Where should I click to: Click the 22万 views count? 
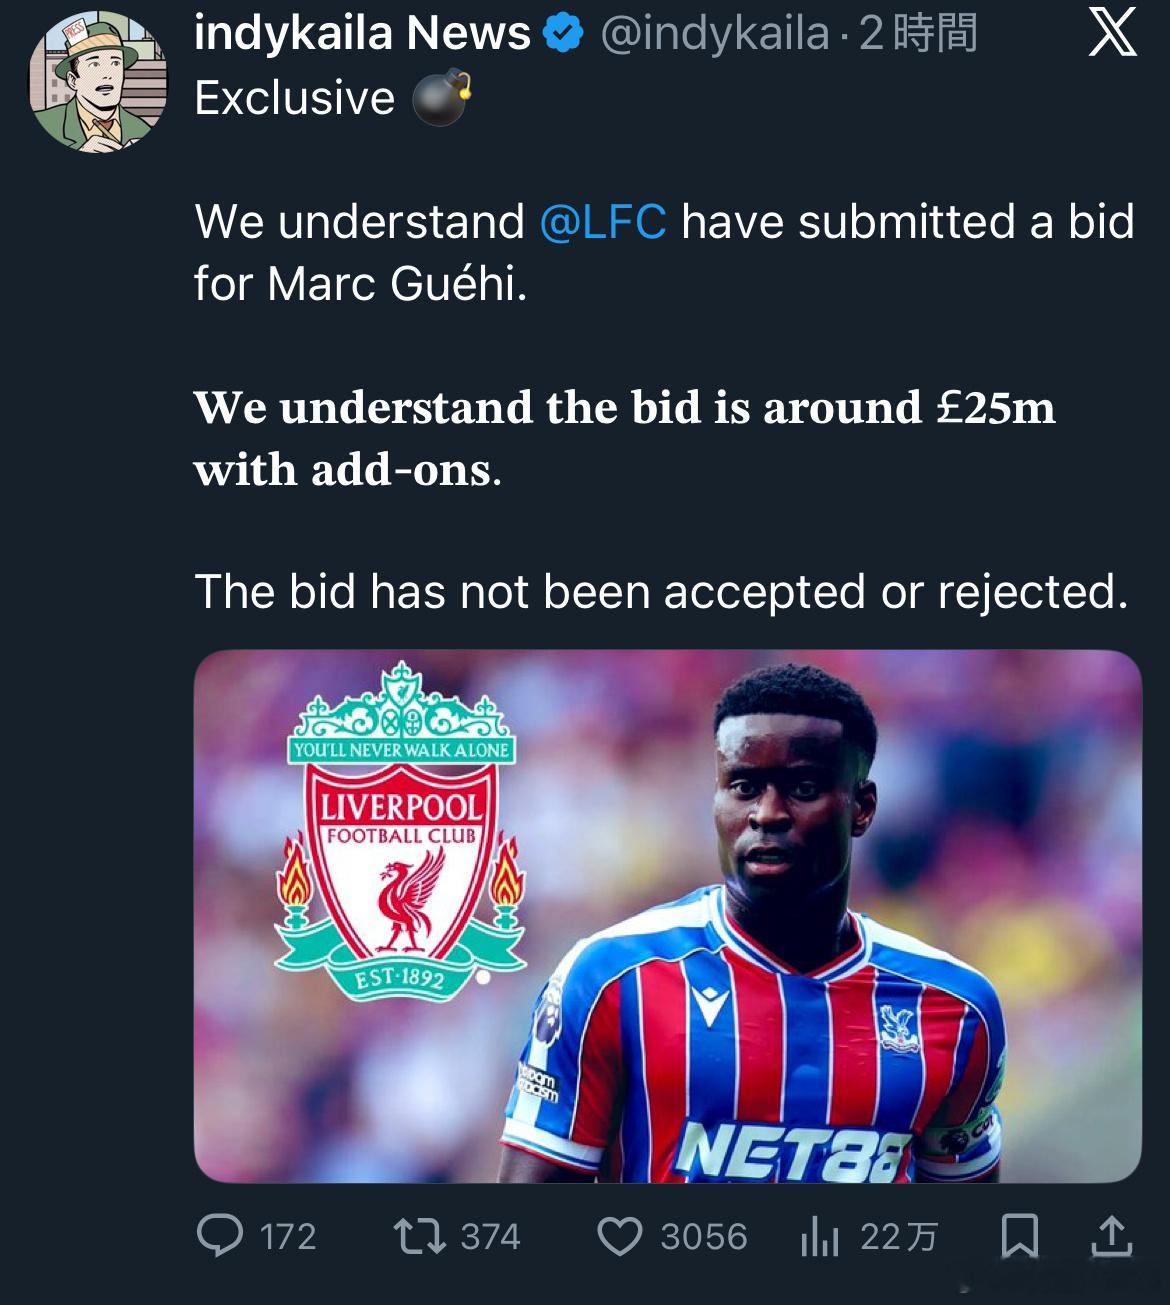899,1237
